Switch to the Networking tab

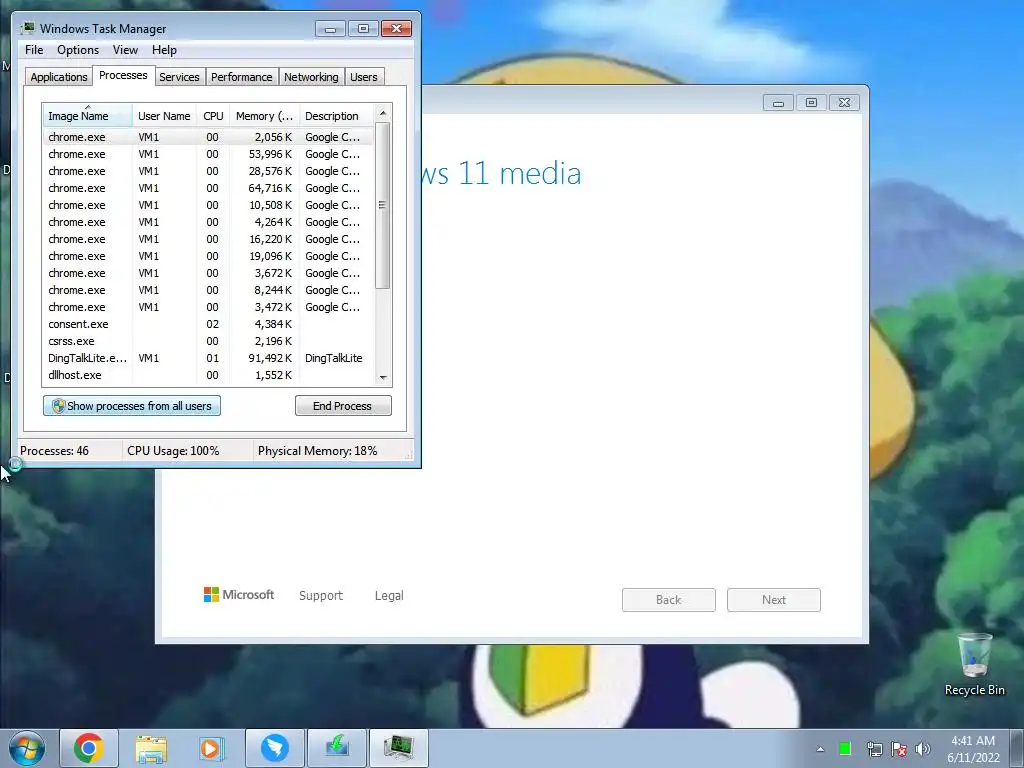click(x=311, y=77)
